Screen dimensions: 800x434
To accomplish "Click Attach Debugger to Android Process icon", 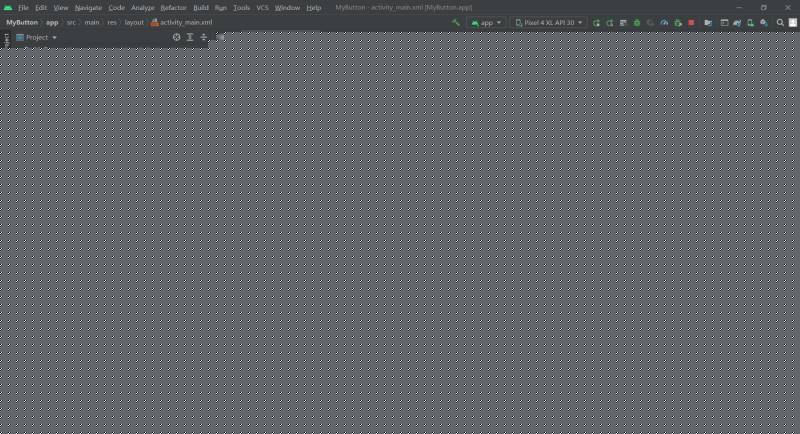I will (x=678, y=22).
